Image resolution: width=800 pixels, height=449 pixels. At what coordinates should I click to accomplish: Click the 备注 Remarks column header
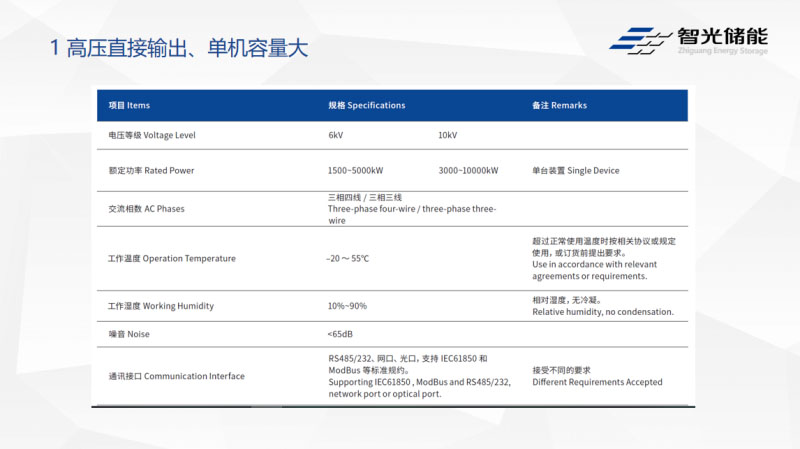tap(559, 105)
